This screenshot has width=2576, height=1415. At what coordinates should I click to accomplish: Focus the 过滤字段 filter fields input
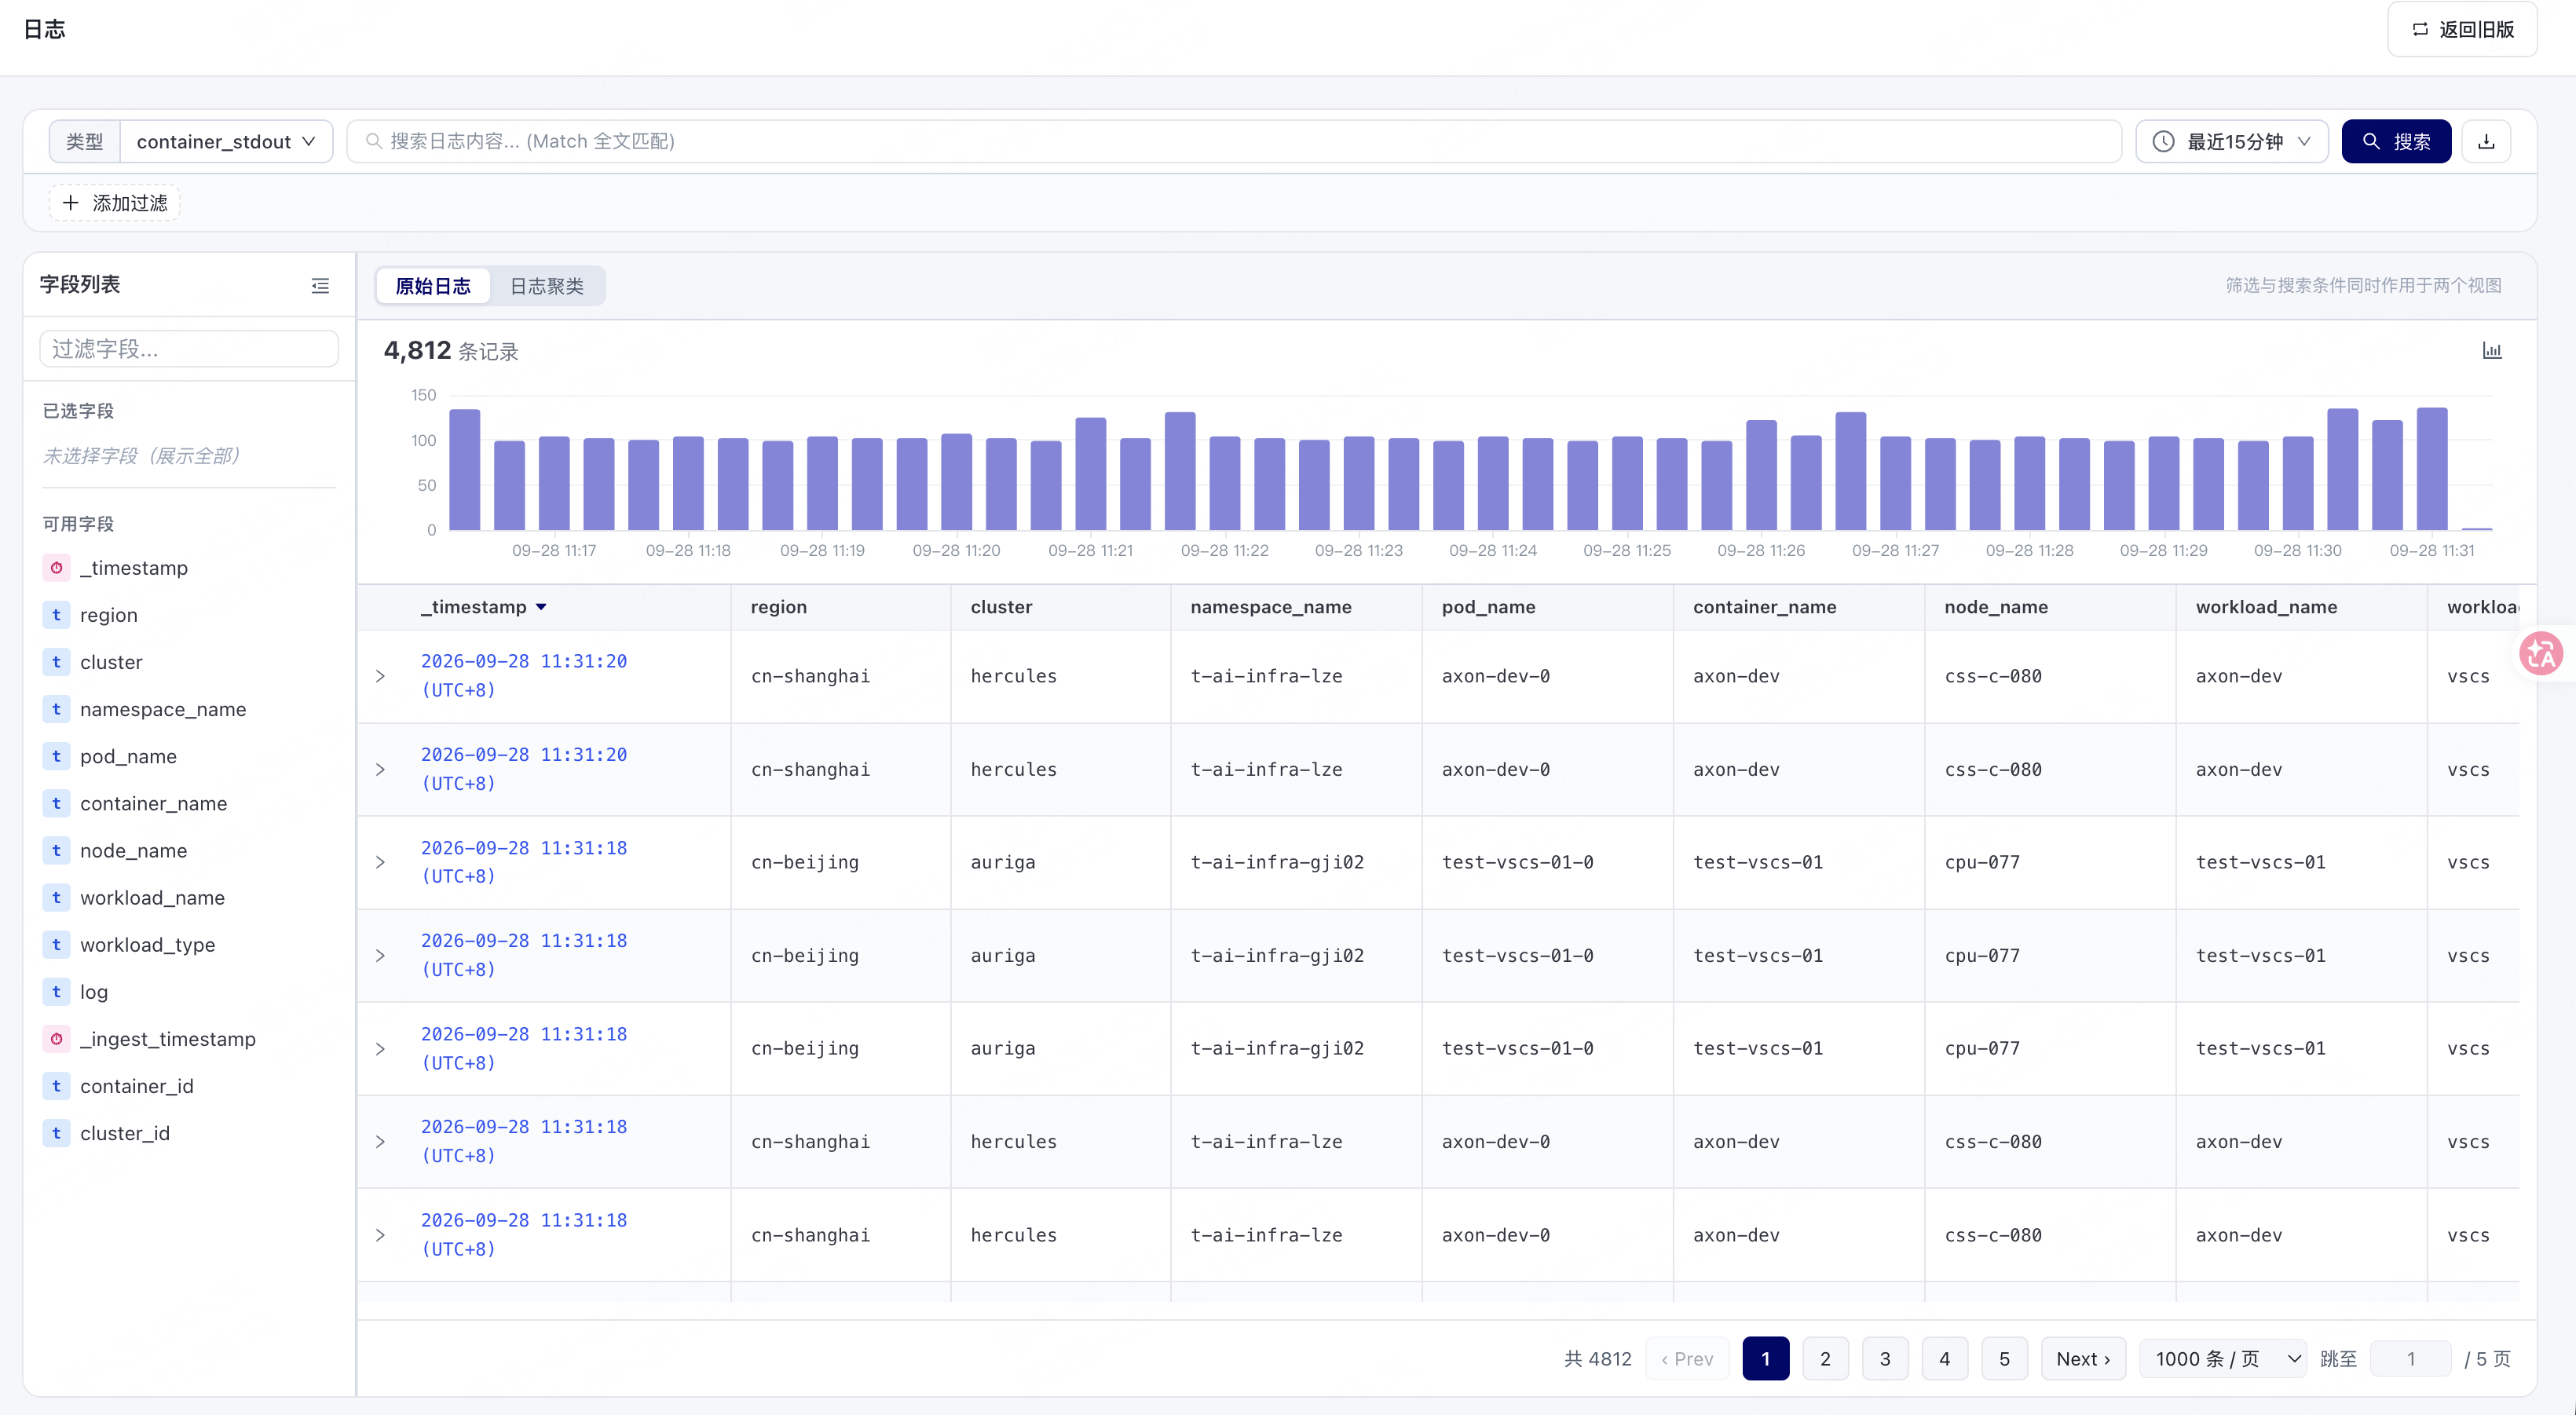click(x=189, y=349)
